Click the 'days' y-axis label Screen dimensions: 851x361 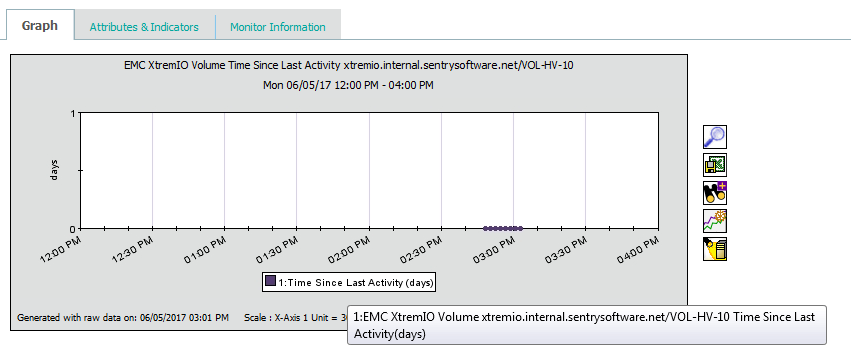(x=54, y=170)
